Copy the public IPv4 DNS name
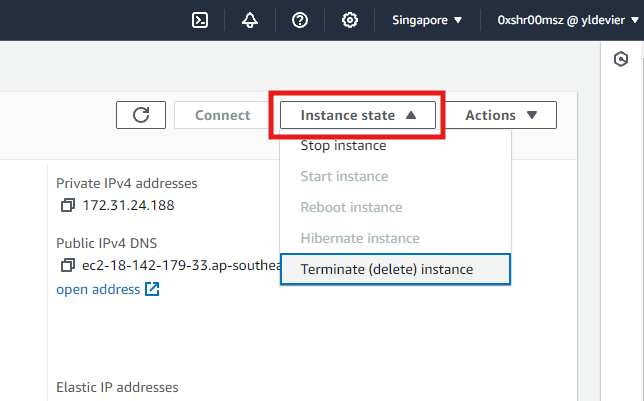Screen dimensions: 644x401 click(68, 265)
